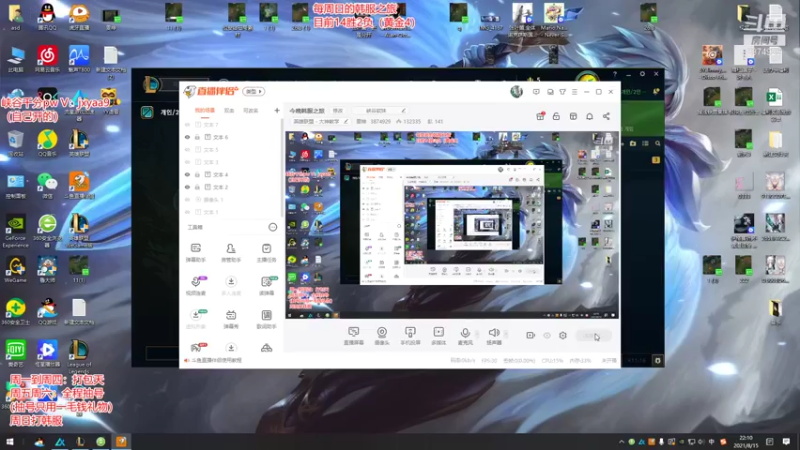Add 多媒体 multimedia source
This screenshot has width=800, height=450.
439,336
